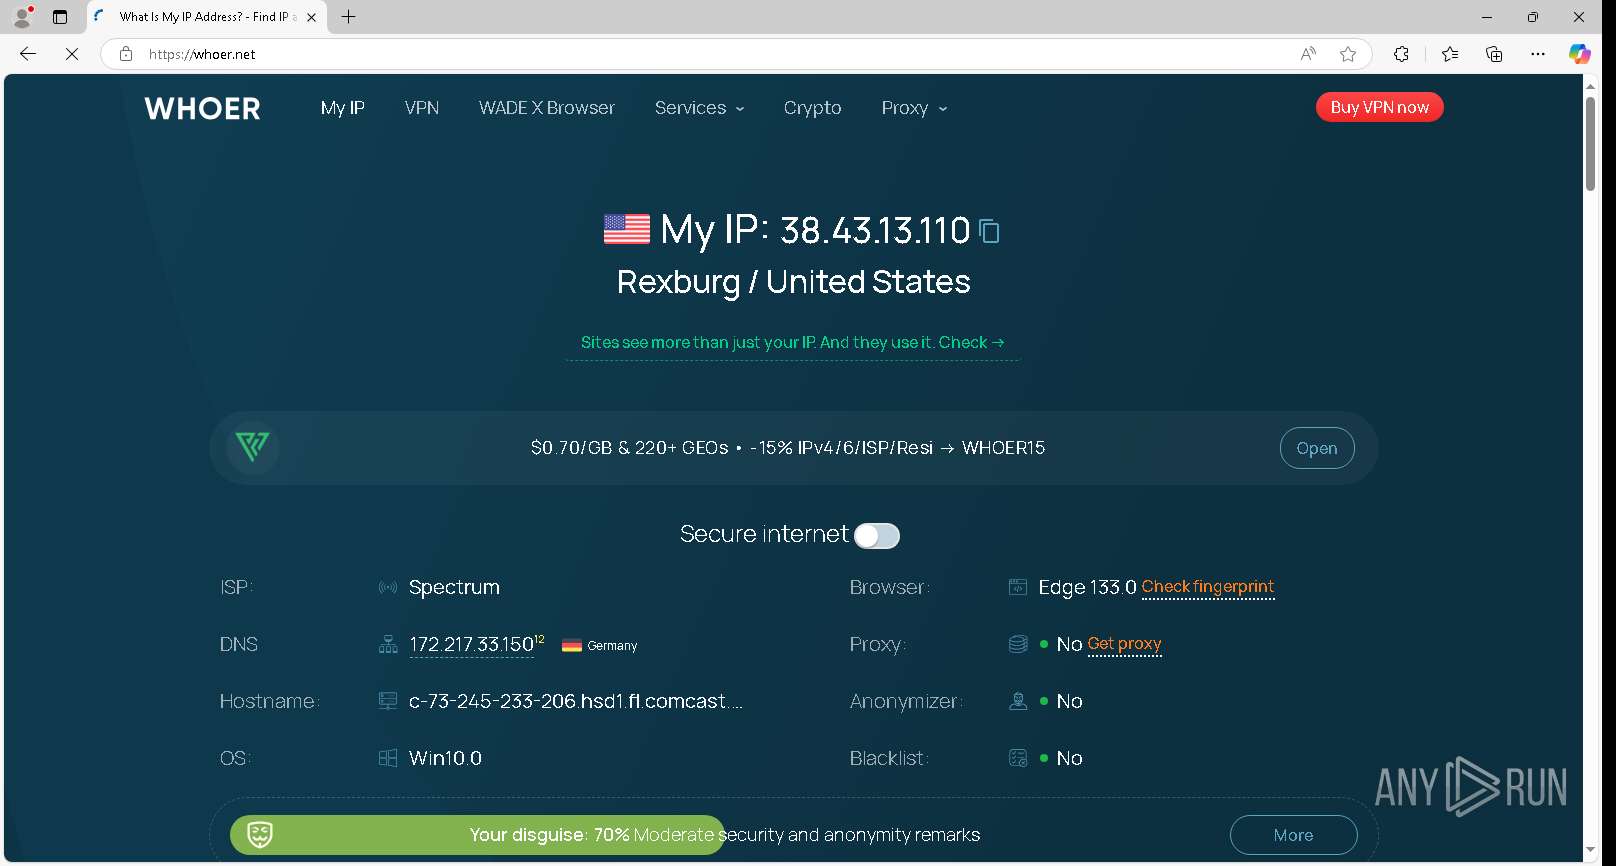The height and width of the screenshot is (866, 1616).
Task: Click the hostname c-73-245-233-206 text
Action: pos(576,701)
